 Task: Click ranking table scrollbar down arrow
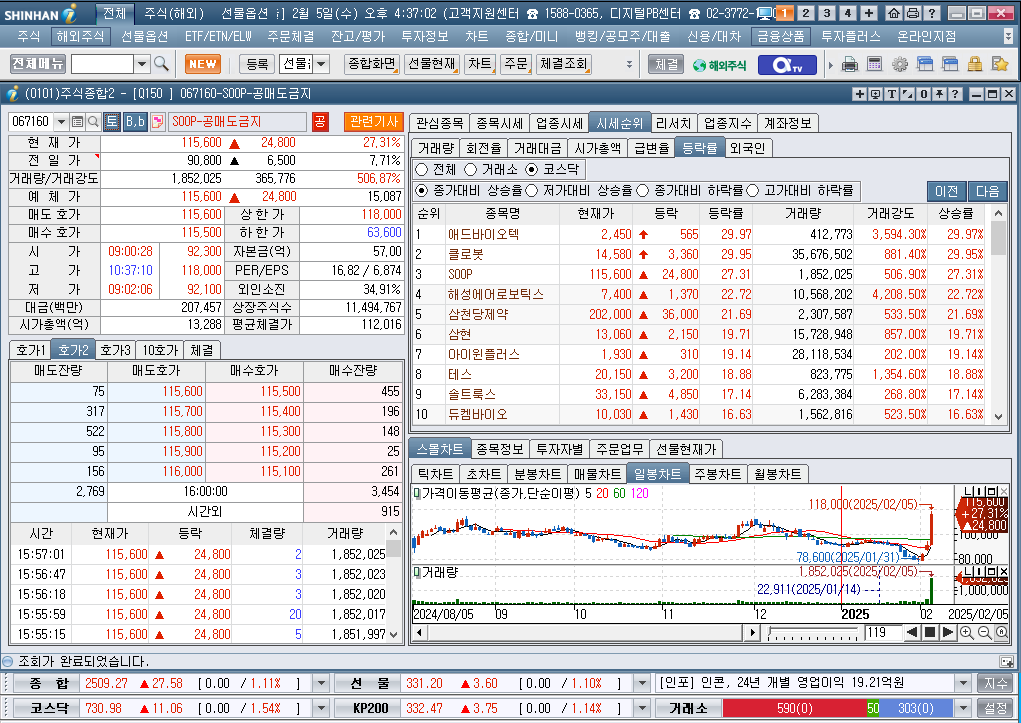pos(998,416)
